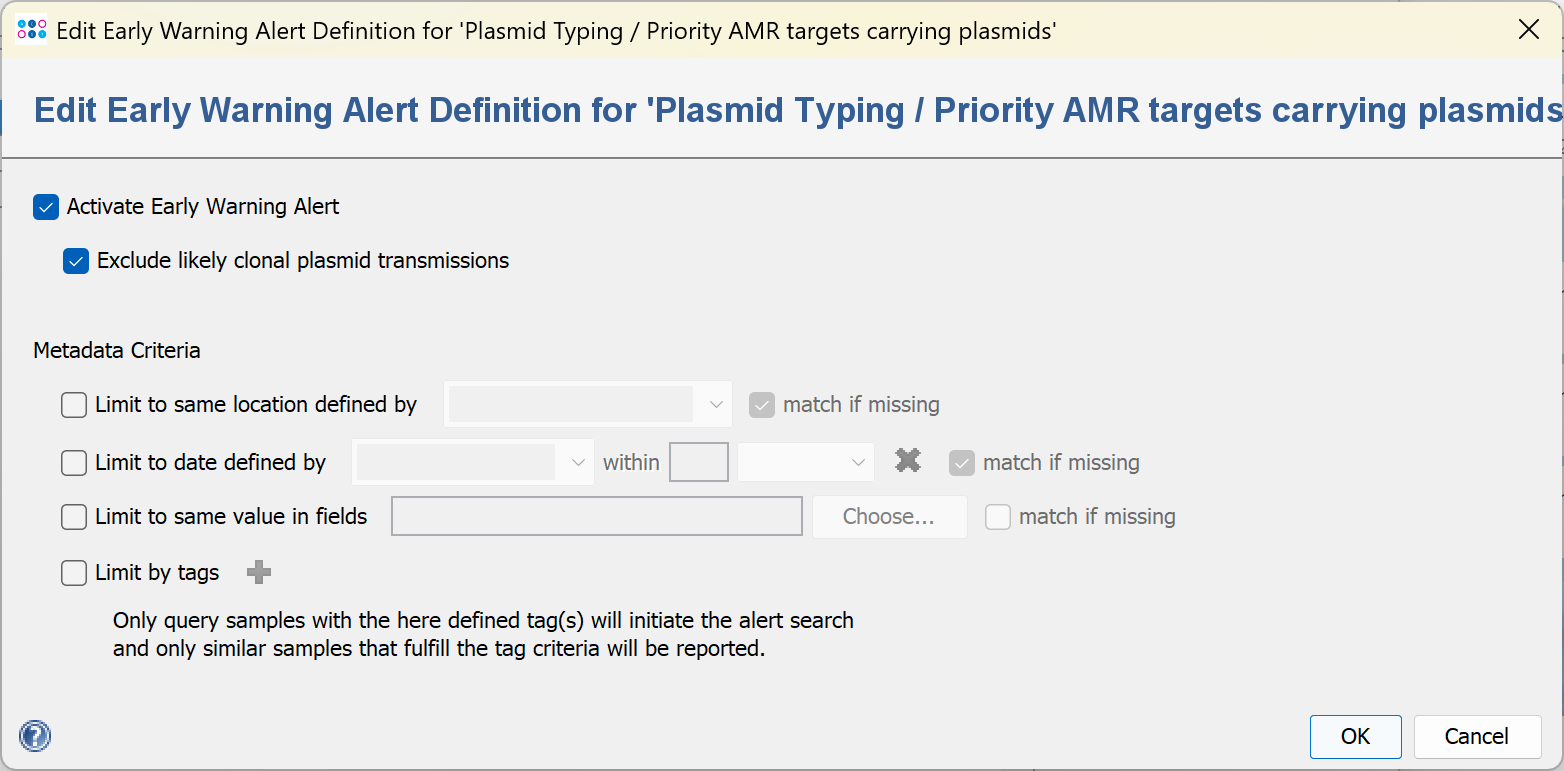Enable Limit to same location defined by
This screenshot has height=771, width=1564.
click(x=74, y=405)
